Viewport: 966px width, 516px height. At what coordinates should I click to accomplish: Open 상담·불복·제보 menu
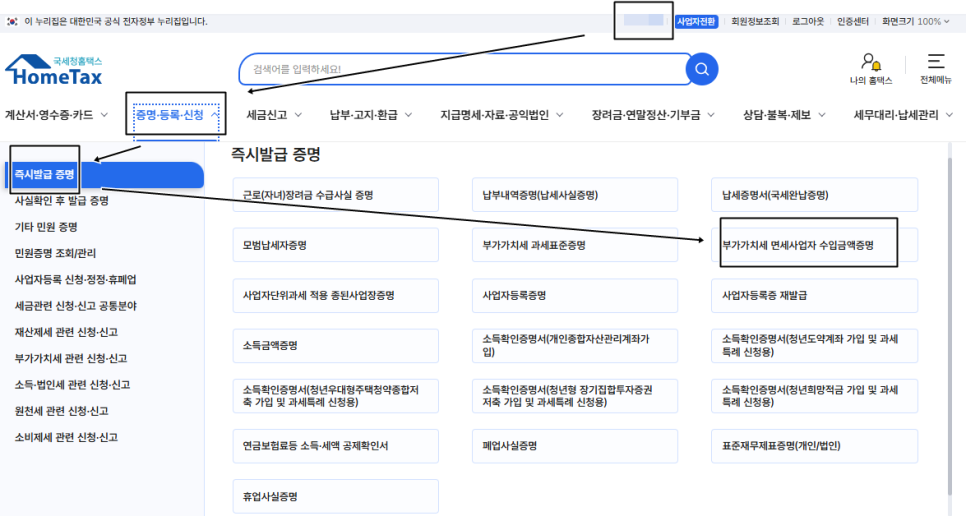coord(777,115)
